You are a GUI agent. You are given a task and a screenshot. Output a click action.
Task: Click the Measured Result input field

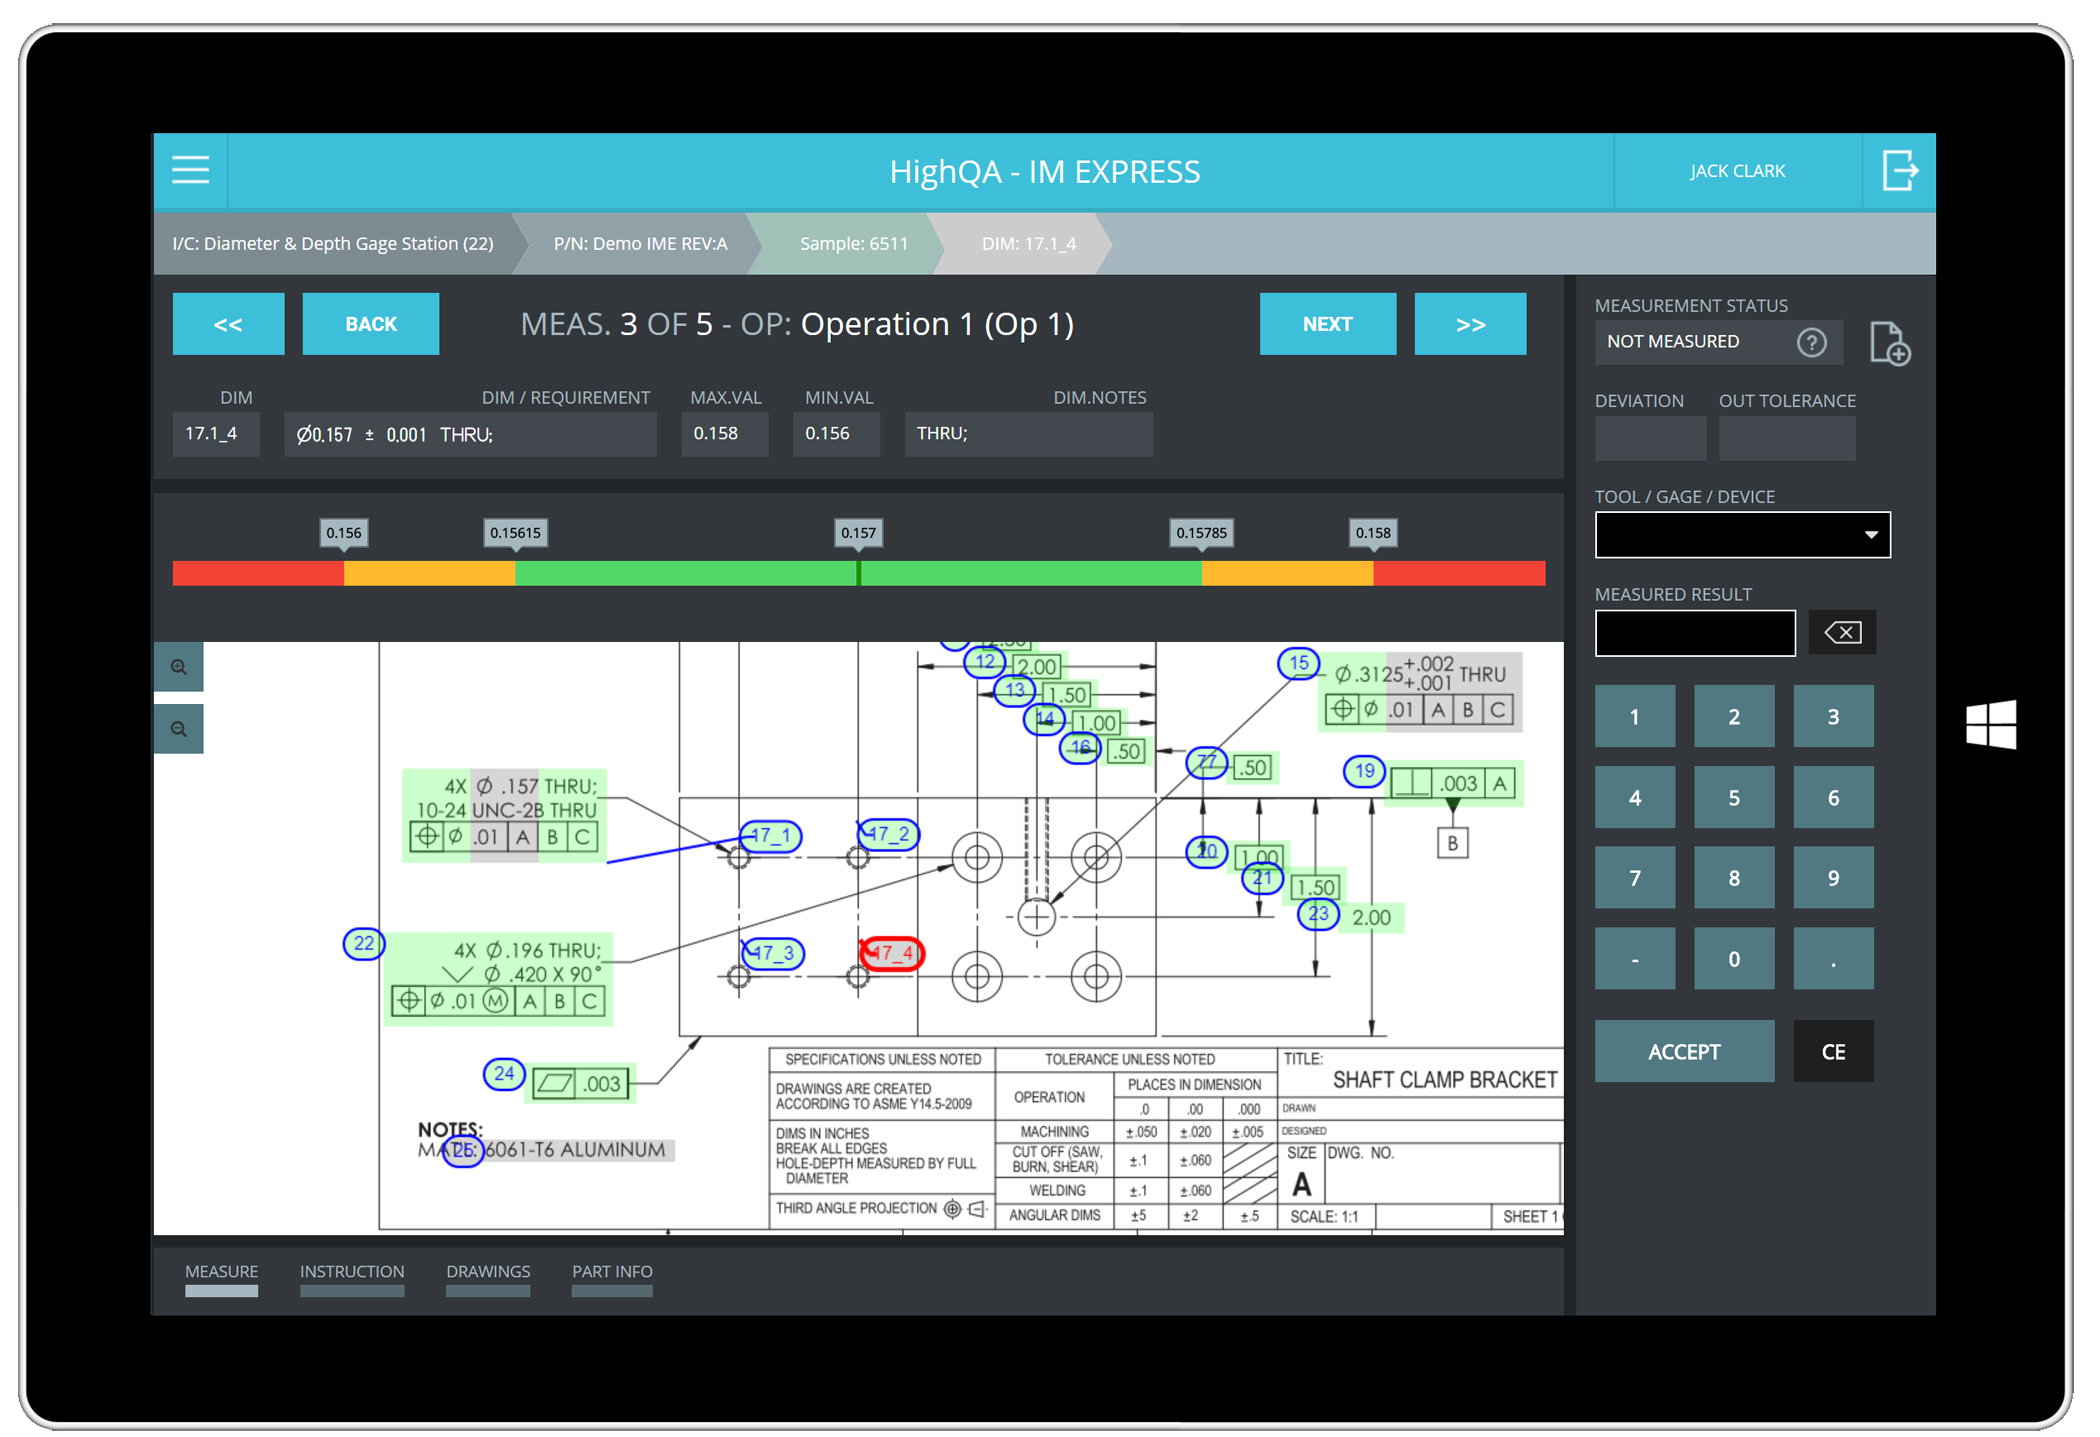click(1695, 632)
